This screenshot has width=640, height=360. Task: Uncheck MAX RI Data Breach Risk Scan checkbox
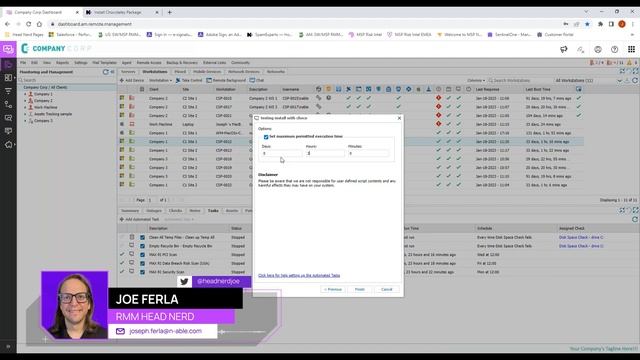142,263
